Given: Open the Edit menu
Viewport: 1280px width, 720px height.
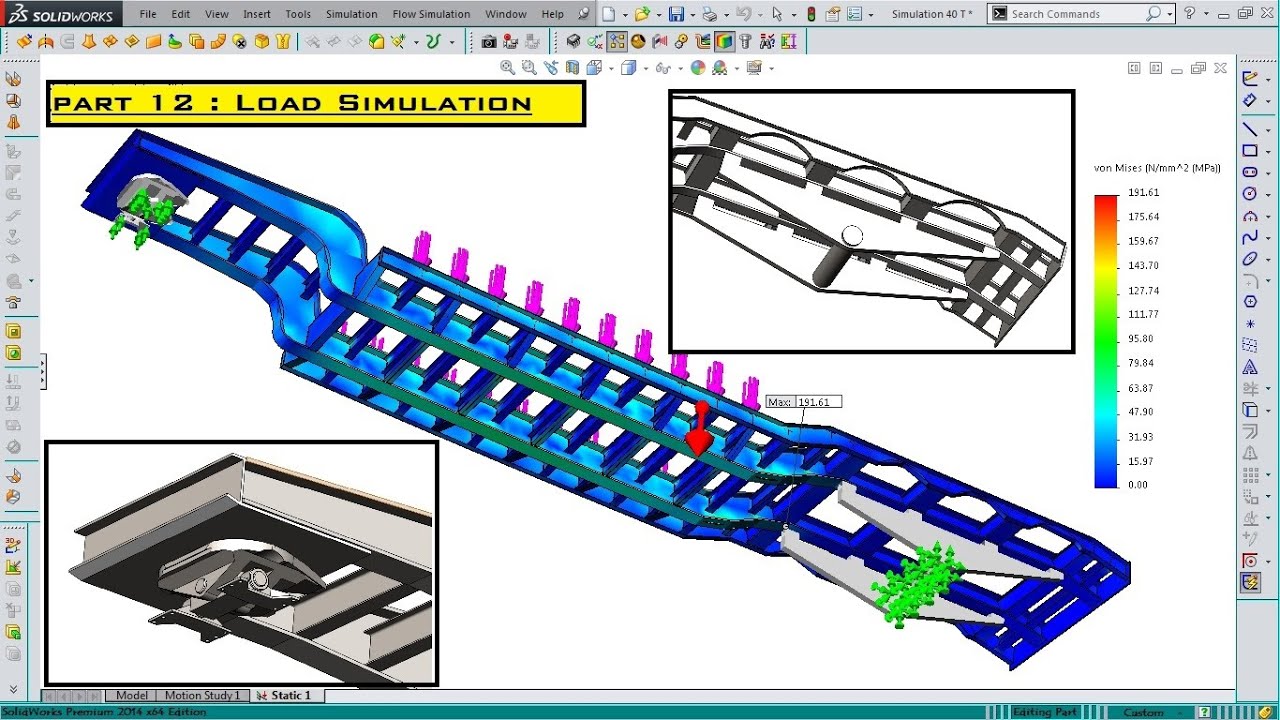Looking at the screenshot, I should [181, 14].
